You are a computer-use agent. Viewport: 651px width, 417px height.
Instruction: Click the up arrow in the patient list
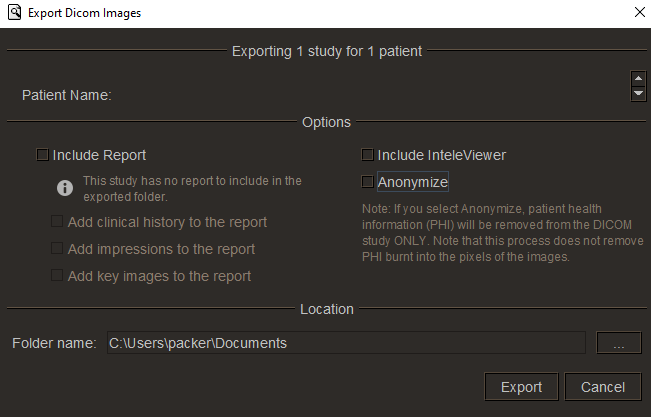click(638, 78)
